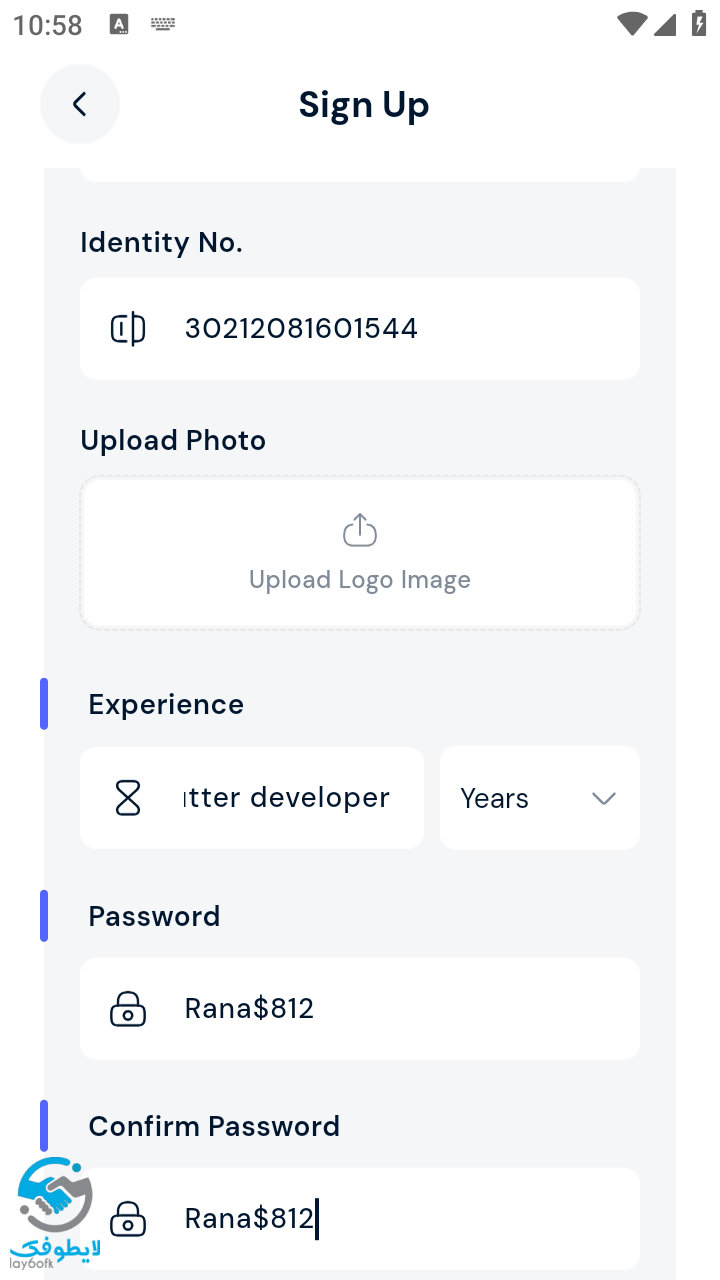Click the Upload Logo Image text
The image size is (720, 1280).
(360, 580)
